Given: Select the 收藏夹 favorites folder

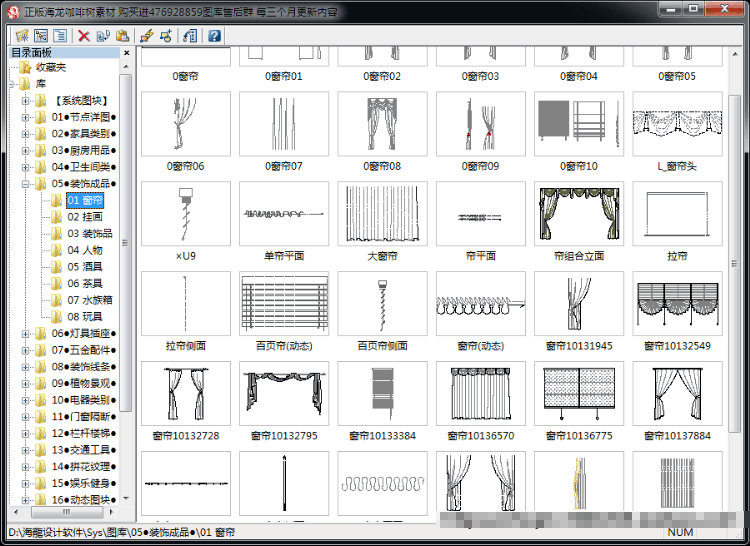Looking at the screenshot, I should (x=51, y=67).
